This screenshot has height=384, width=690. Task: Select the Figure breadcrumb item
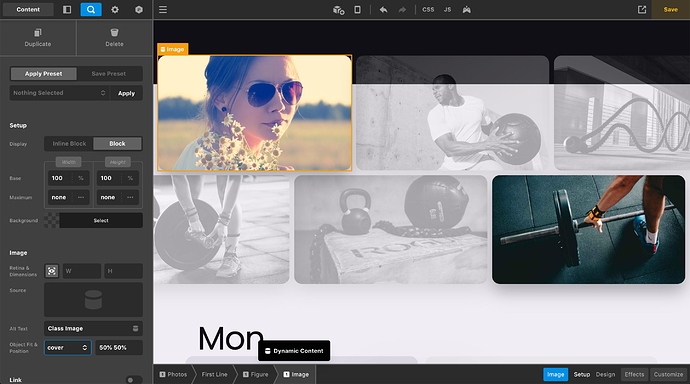pyautogui.click(x=256, y=374)
